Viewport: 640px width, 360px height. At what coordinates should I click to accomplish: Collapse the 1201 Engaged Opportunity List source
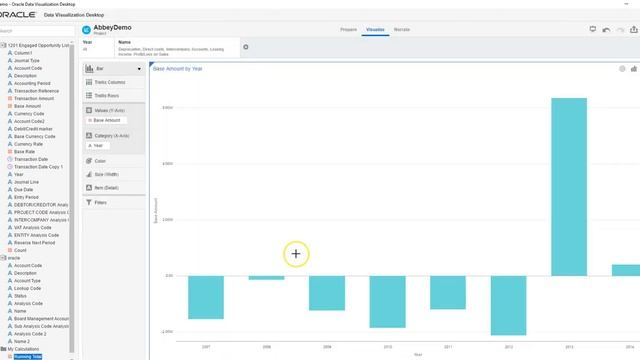[3, 45]
